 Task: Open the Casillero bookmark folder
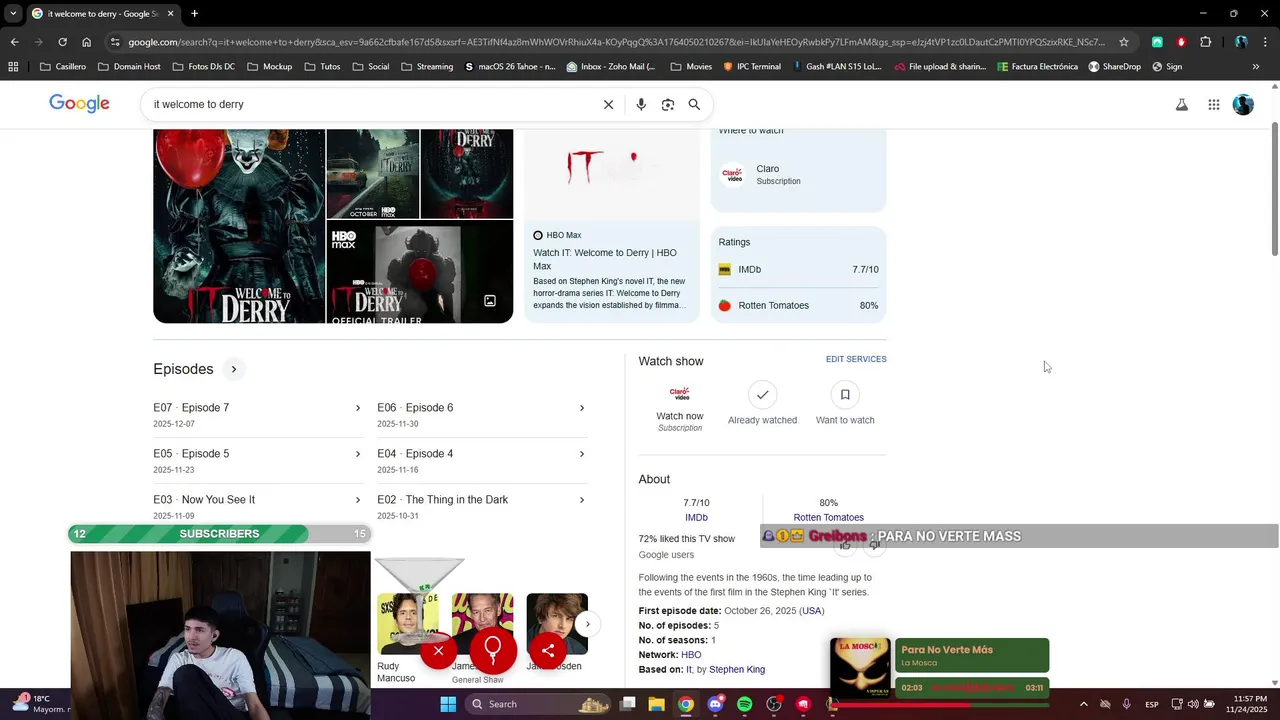click(62, 67)
